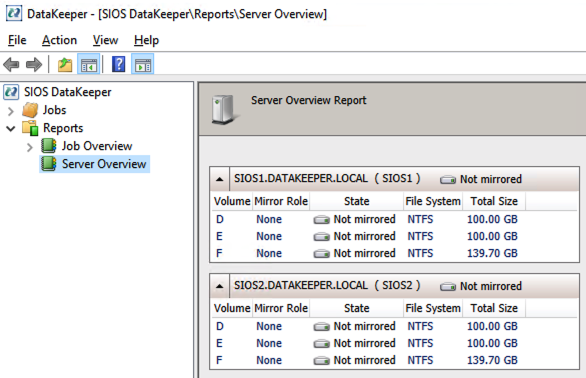This screenshot has width=586, height=378.
Task: Toggle the Show/Hide Action Pane icon
Action: click(x=142, y=64)
